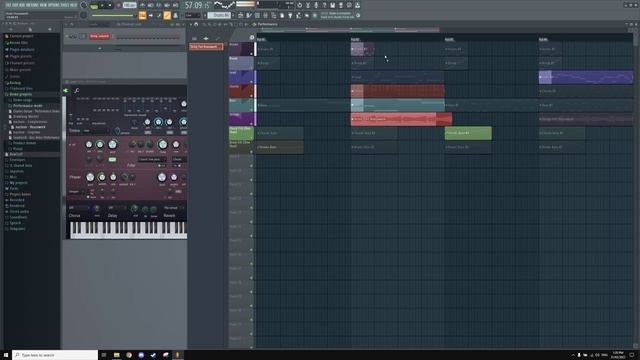This screenshot has height=360, width=640.
Task: Select the red pattern in picker panel
Action: point(206,47)
